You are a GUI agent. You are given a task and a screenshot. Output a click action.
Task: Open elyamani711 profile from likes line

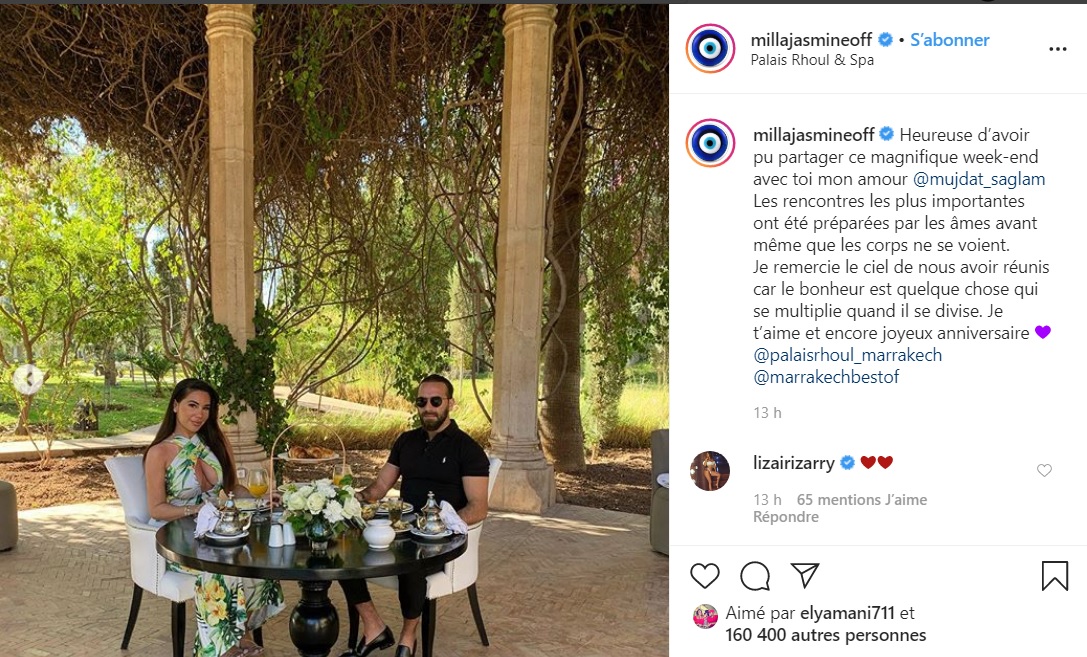tap(847, 613)
